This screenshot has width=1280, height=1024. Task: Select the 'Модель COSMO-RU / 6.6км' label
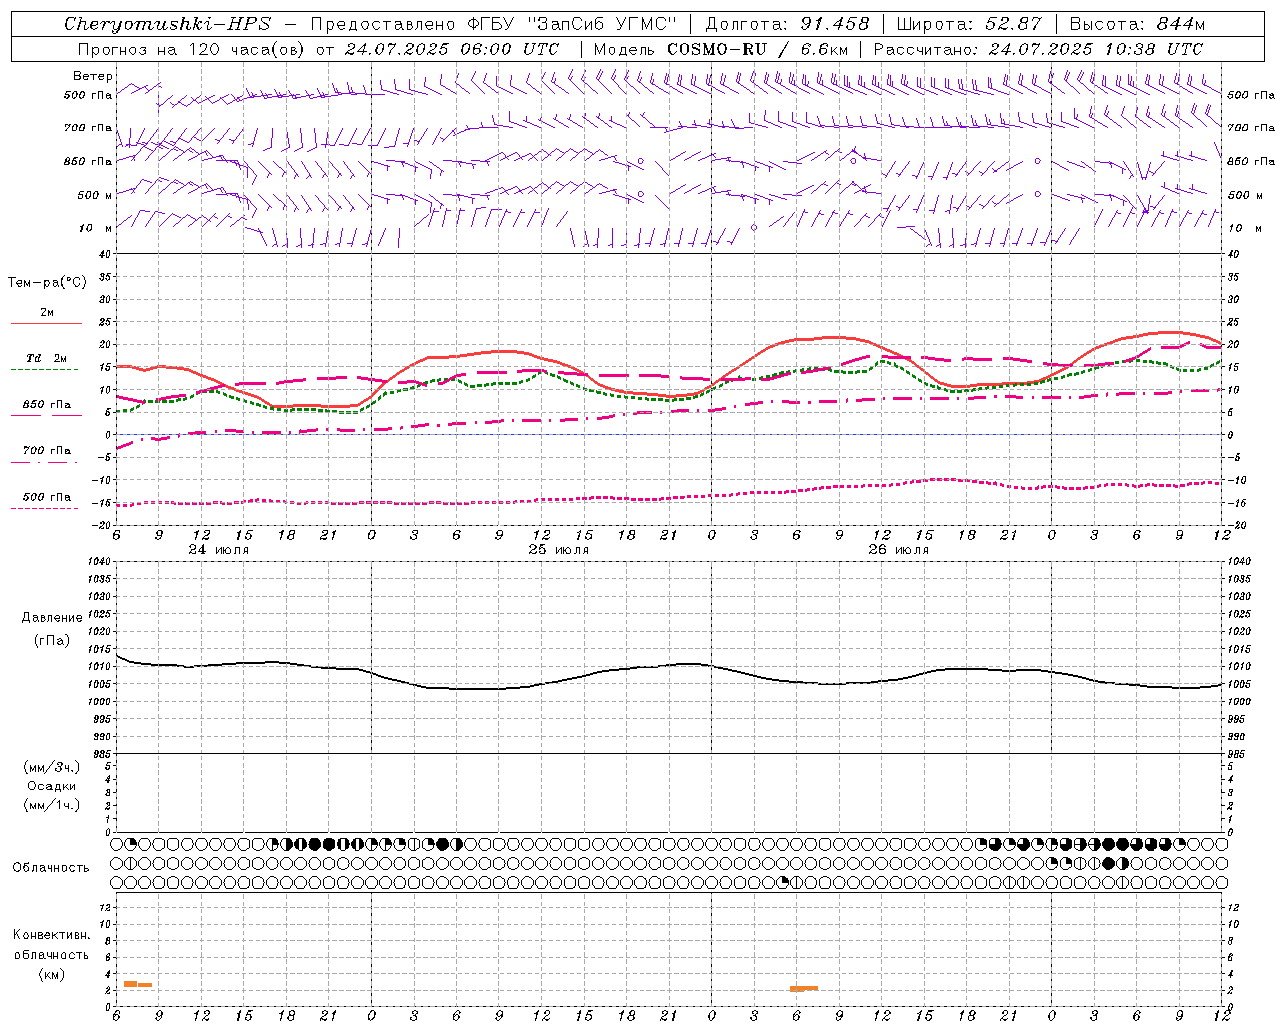(720, 49)
